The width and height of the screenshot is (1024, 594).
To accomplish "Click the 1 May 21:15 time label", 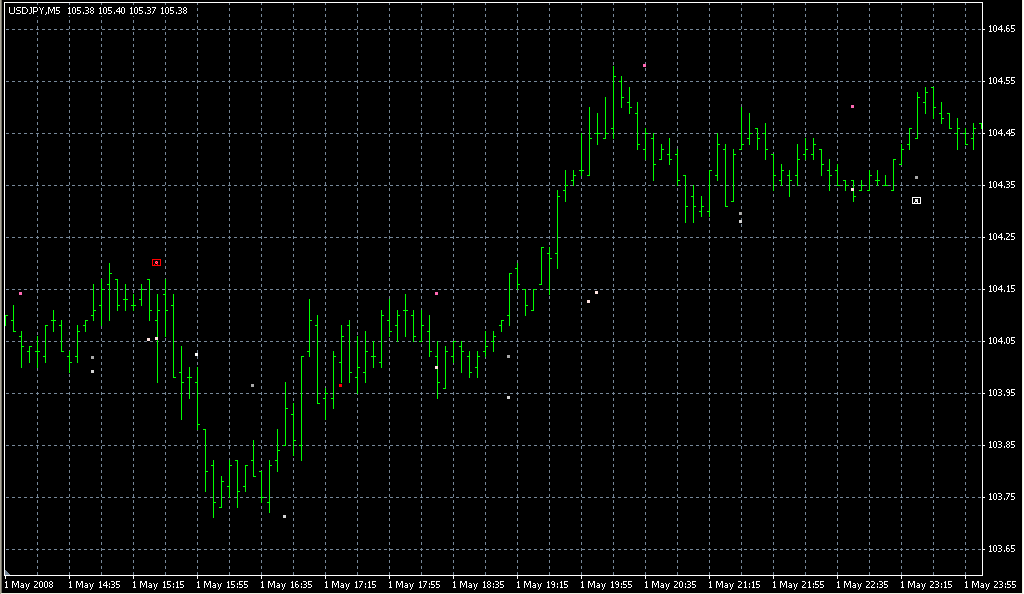I will (x=734, y=585).
